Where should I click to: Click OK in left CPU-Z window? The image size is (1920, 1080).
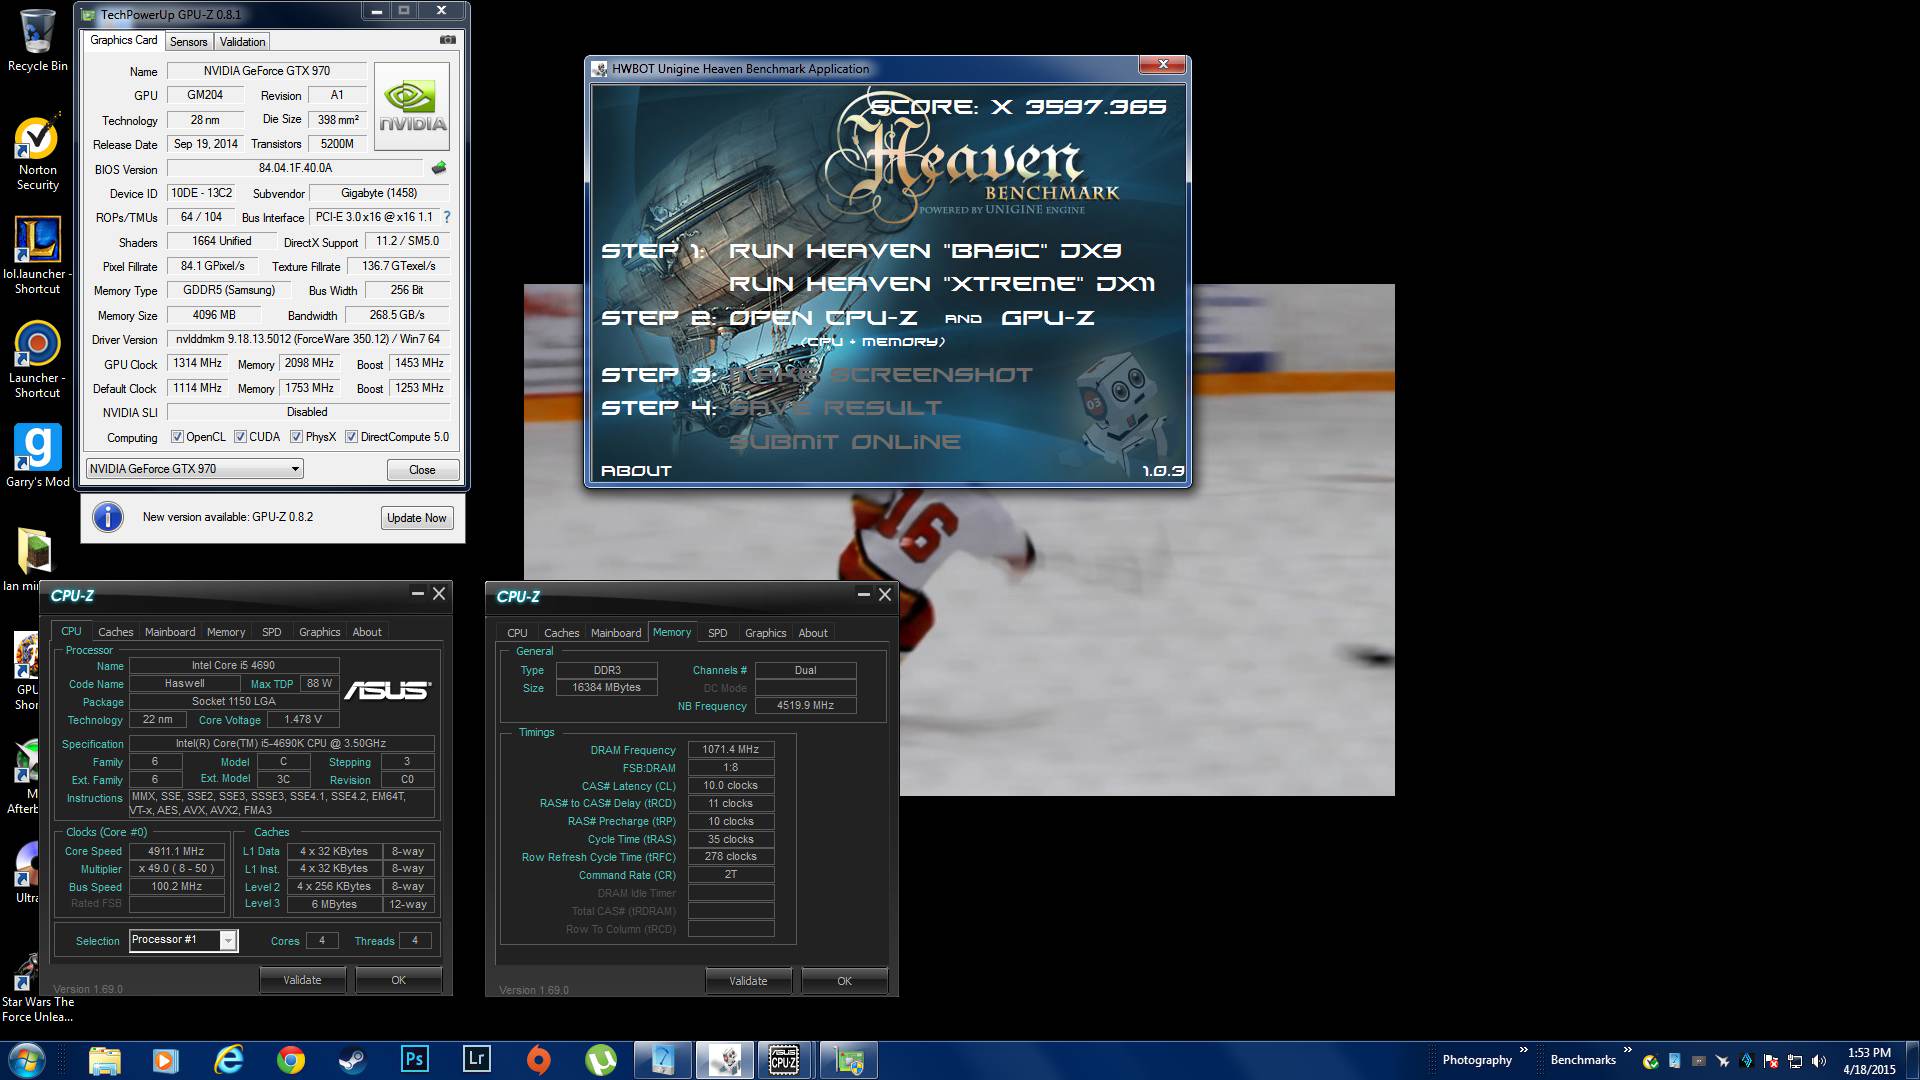tap(398, 980)
